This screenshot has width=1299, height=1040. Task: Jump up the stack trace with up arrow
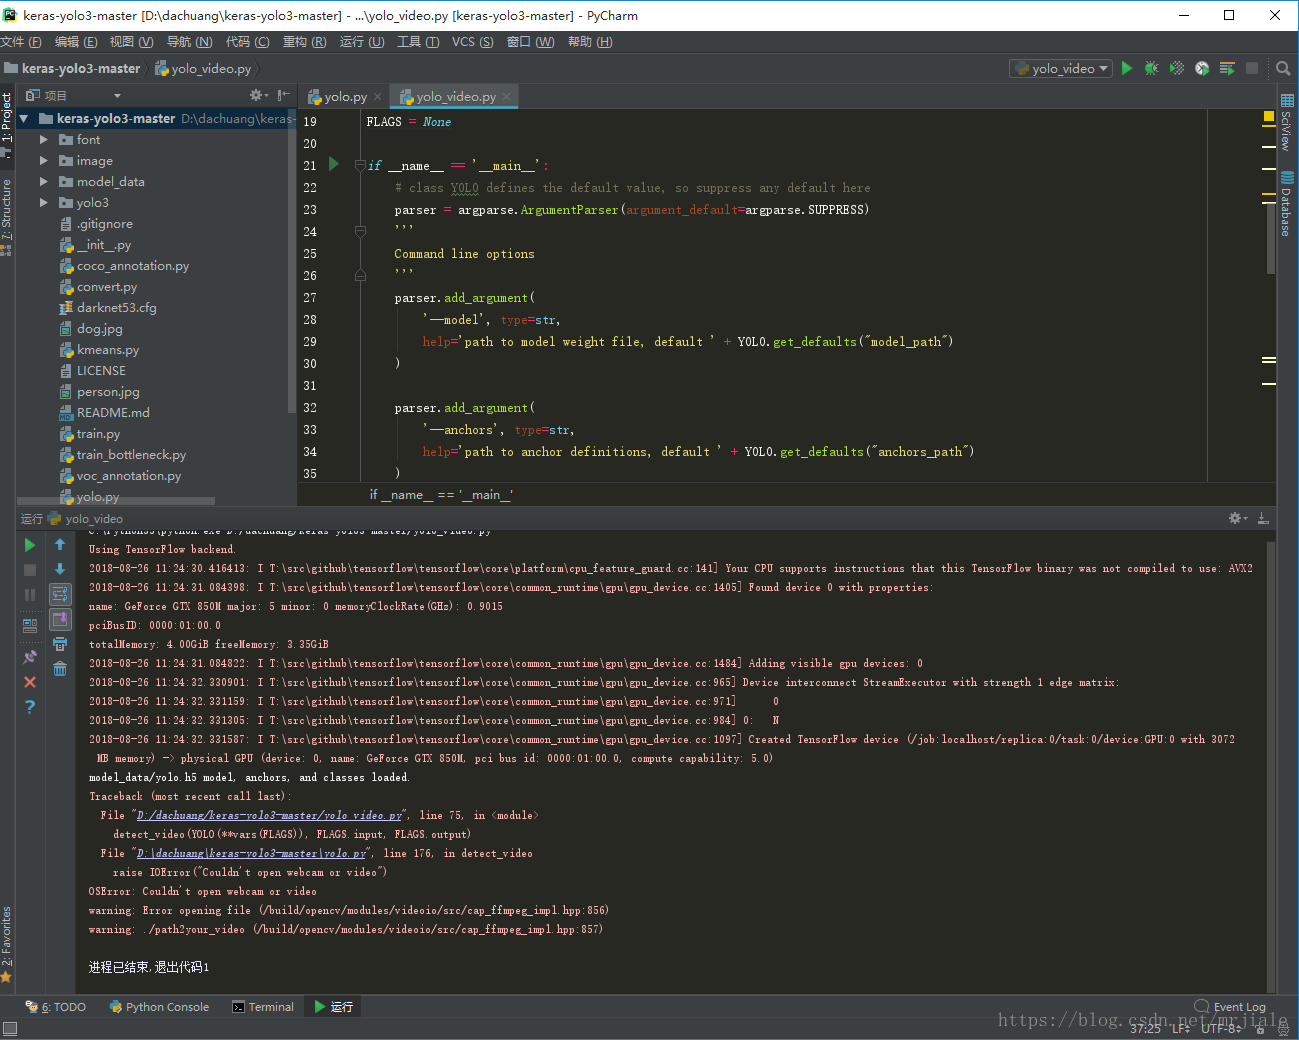tap(60, 545)
